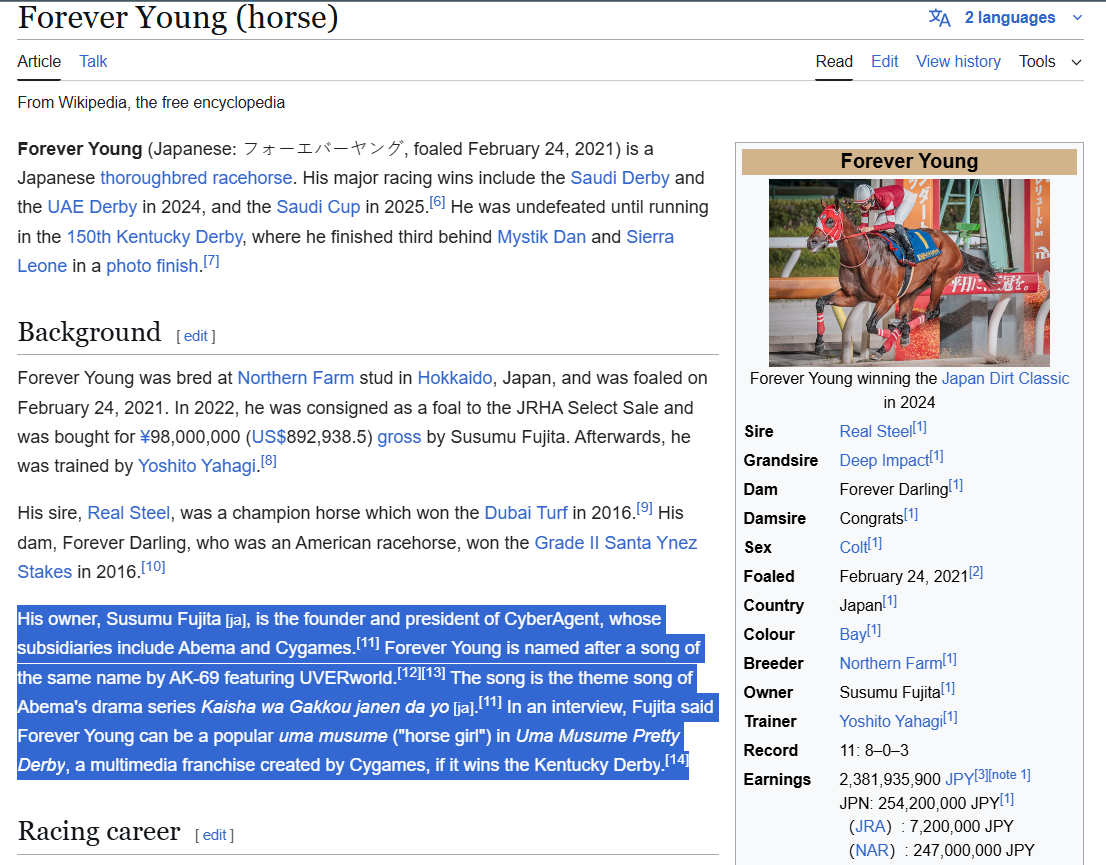Screen dimensions: 1106x865
Task: Follow the gross link
Action: (399, 437)
